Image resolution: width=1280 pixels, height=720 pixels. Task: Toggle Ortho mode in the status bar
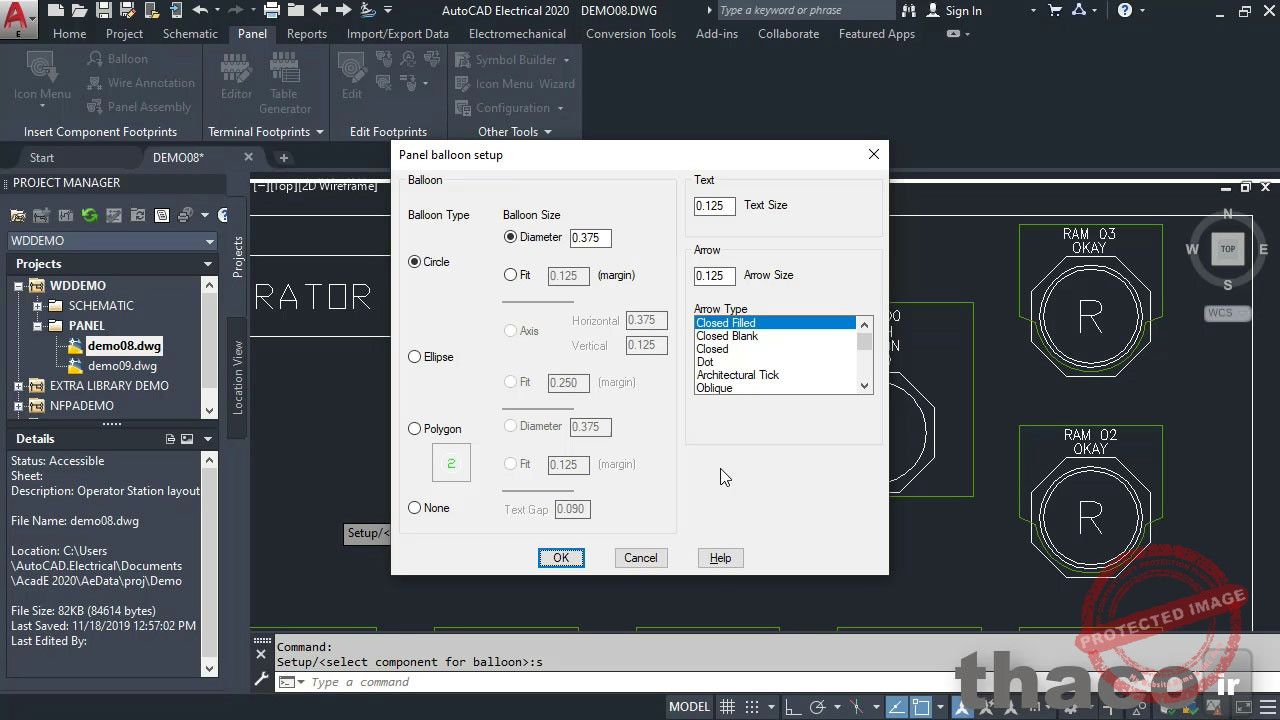(793, 707)
